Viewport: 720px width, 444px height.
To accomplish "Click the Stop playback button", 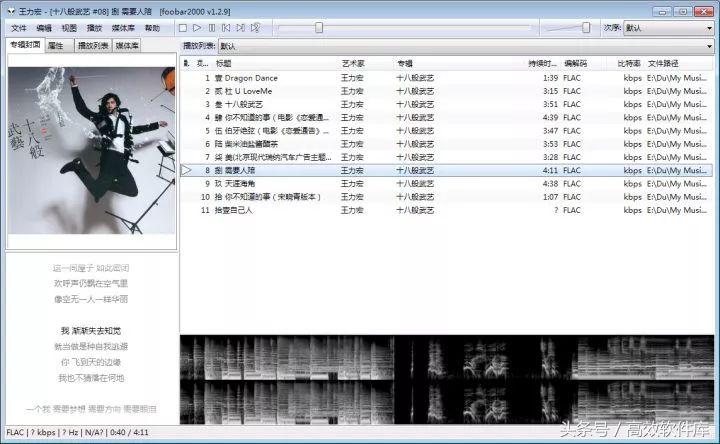I will (x=183, y=28).
